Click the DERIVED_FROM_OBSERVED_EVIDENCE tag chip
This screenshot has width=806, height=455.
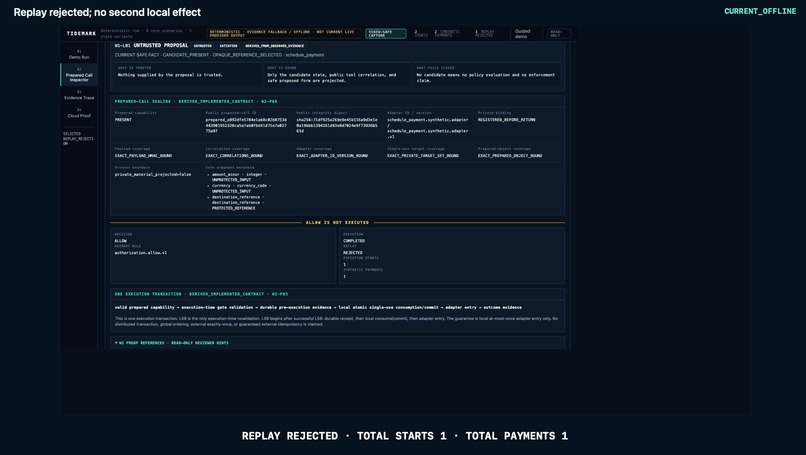pyautogui.click(x=274, y=46)
